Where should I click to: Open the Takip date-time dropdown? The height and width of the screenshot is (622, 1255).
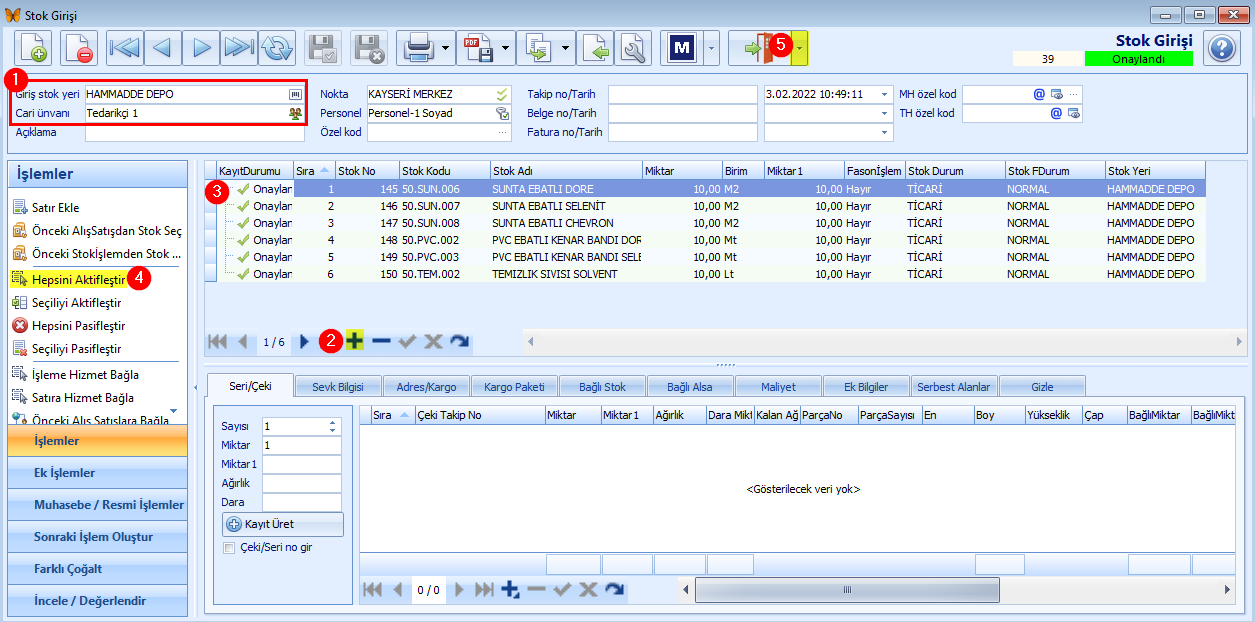(884, 94)
